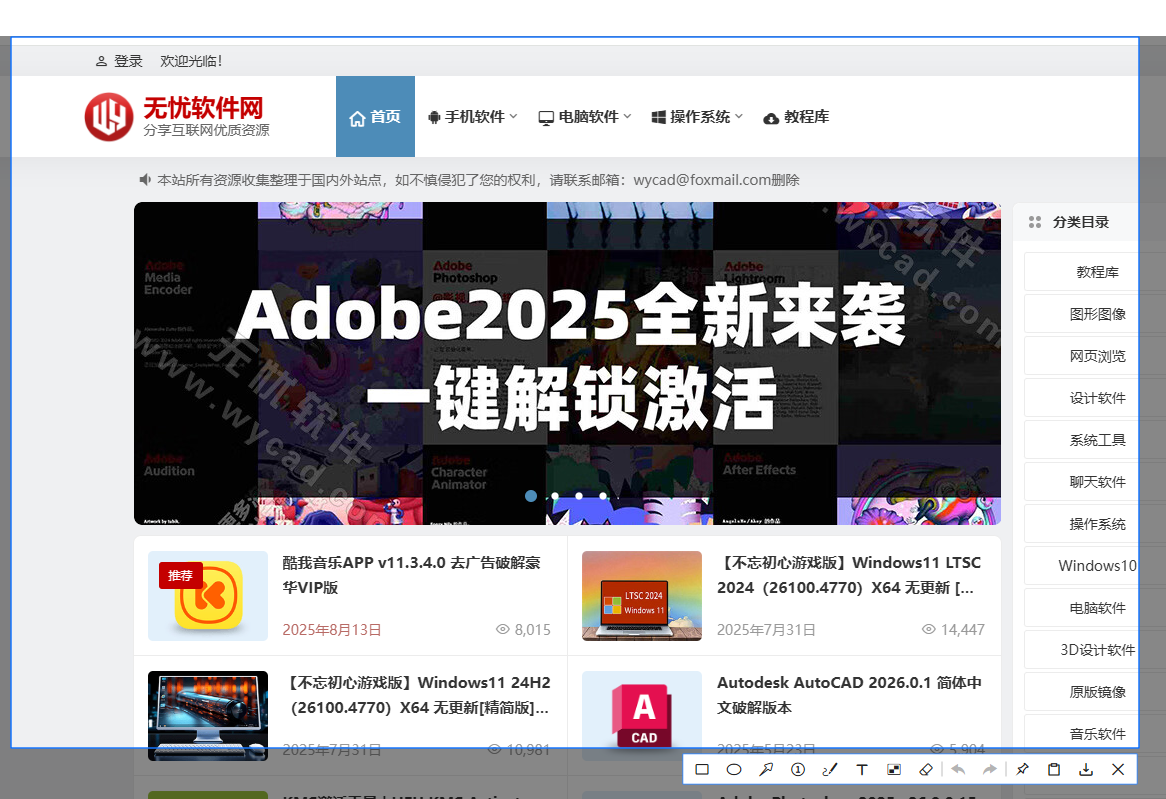The width and height of the screenshot is (1166, 799).
Task: Pin the screenshot to screen
Action: tap(1022, 769)
